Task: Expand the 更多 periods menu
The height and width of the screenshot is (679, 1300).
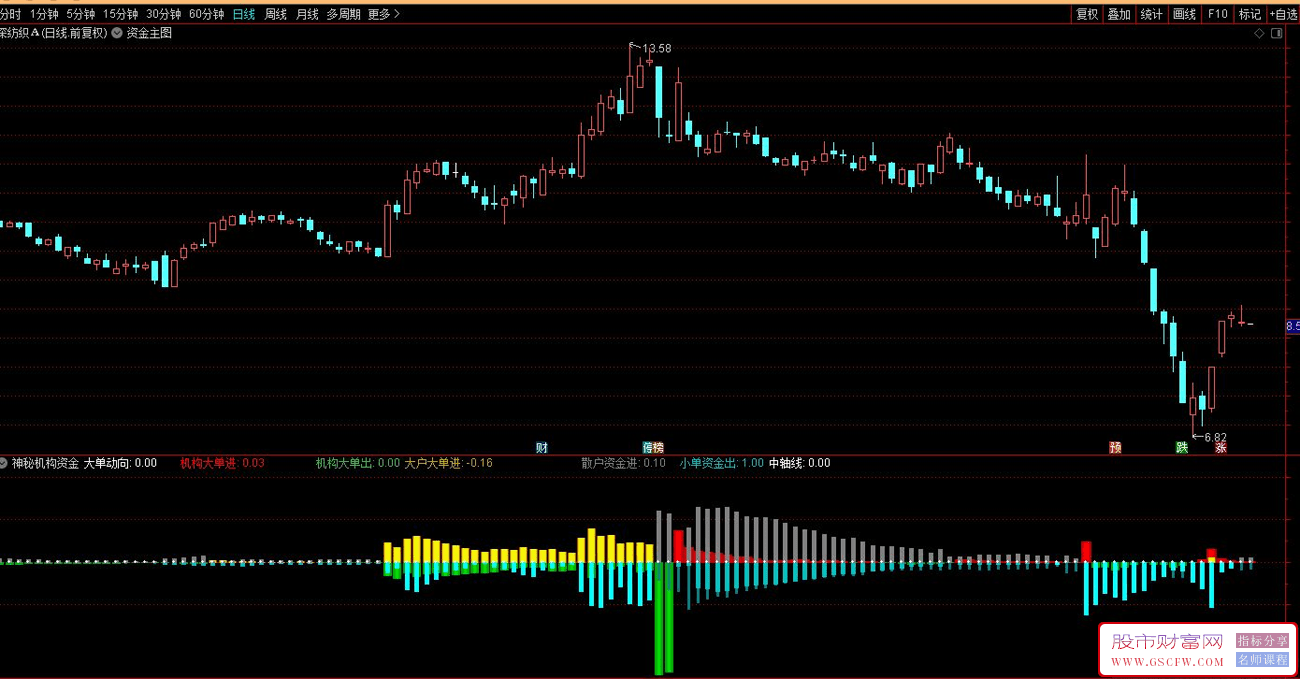Action: pos(384,14)
